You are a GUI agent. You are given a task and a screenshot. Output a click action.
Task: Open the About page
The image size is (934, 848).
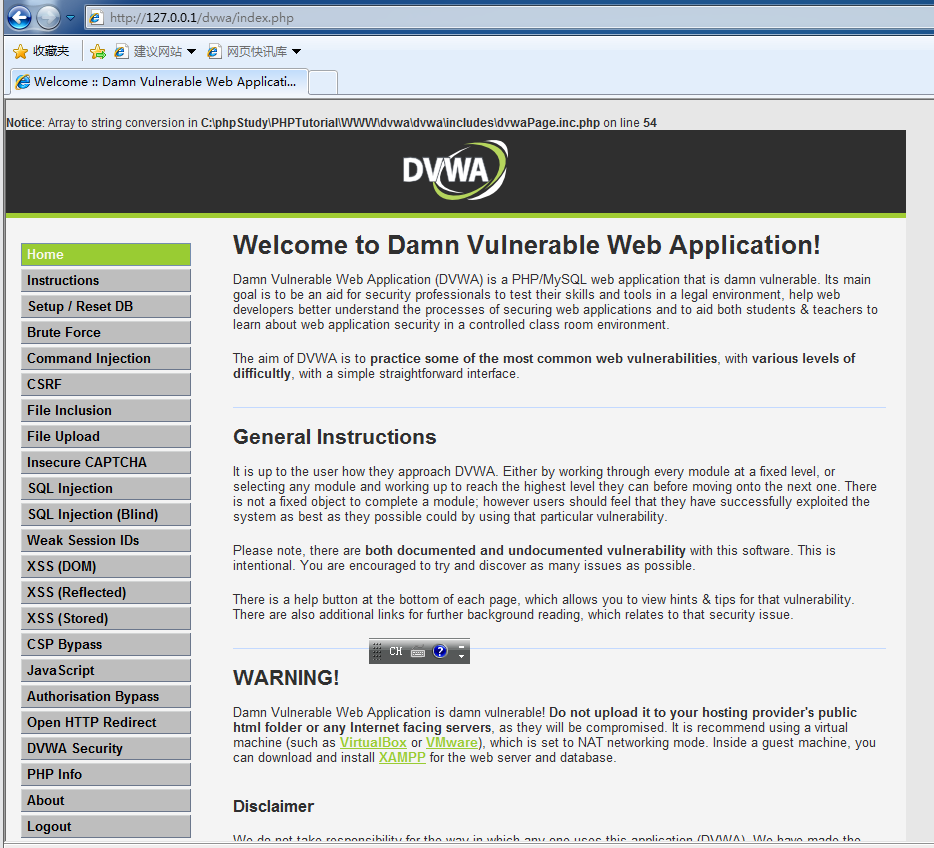point(106,800)
